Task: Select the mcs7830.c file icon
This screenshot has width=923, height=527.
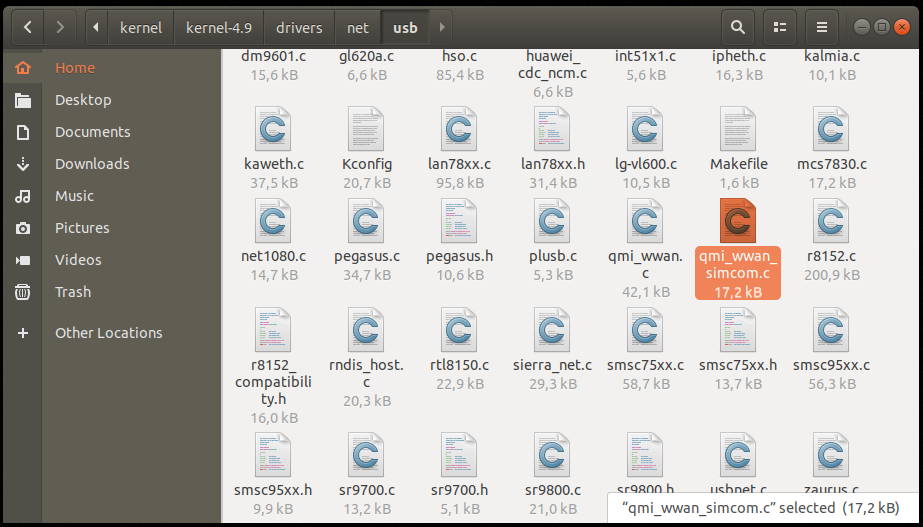Action: pyautogui.click(x=831, y=129)
